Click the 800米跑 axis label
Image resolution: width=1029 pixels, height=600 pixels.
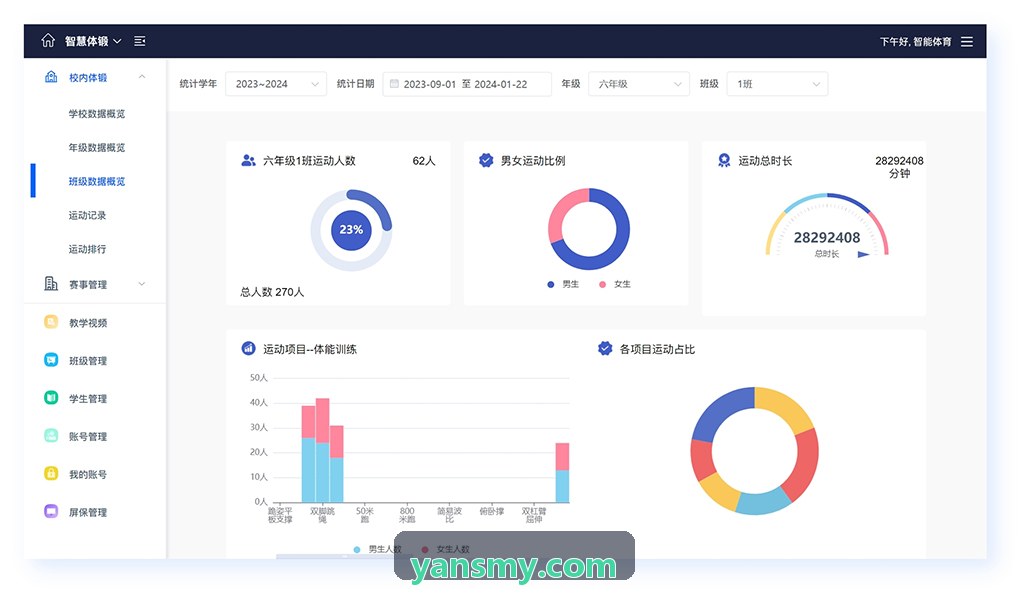(407, 515)
